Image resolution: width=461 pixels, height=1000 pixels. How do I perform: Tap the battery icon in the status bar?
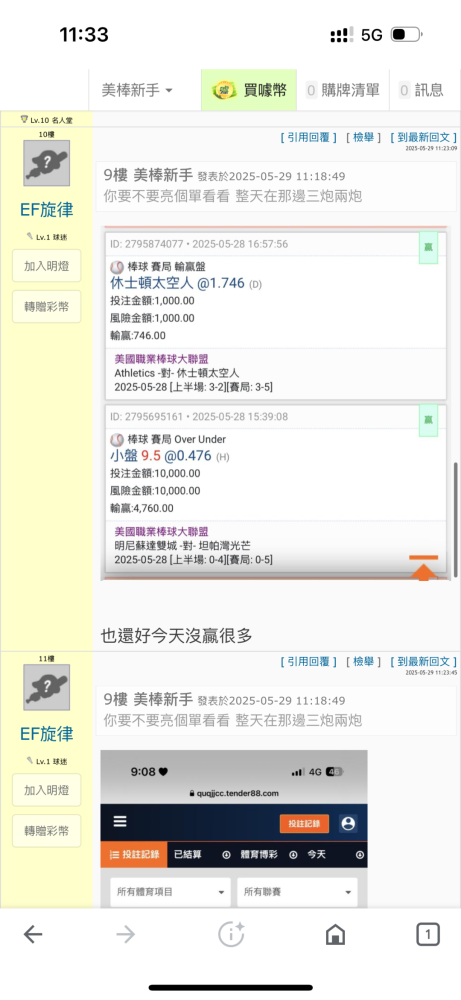click(x=406, y=34)
